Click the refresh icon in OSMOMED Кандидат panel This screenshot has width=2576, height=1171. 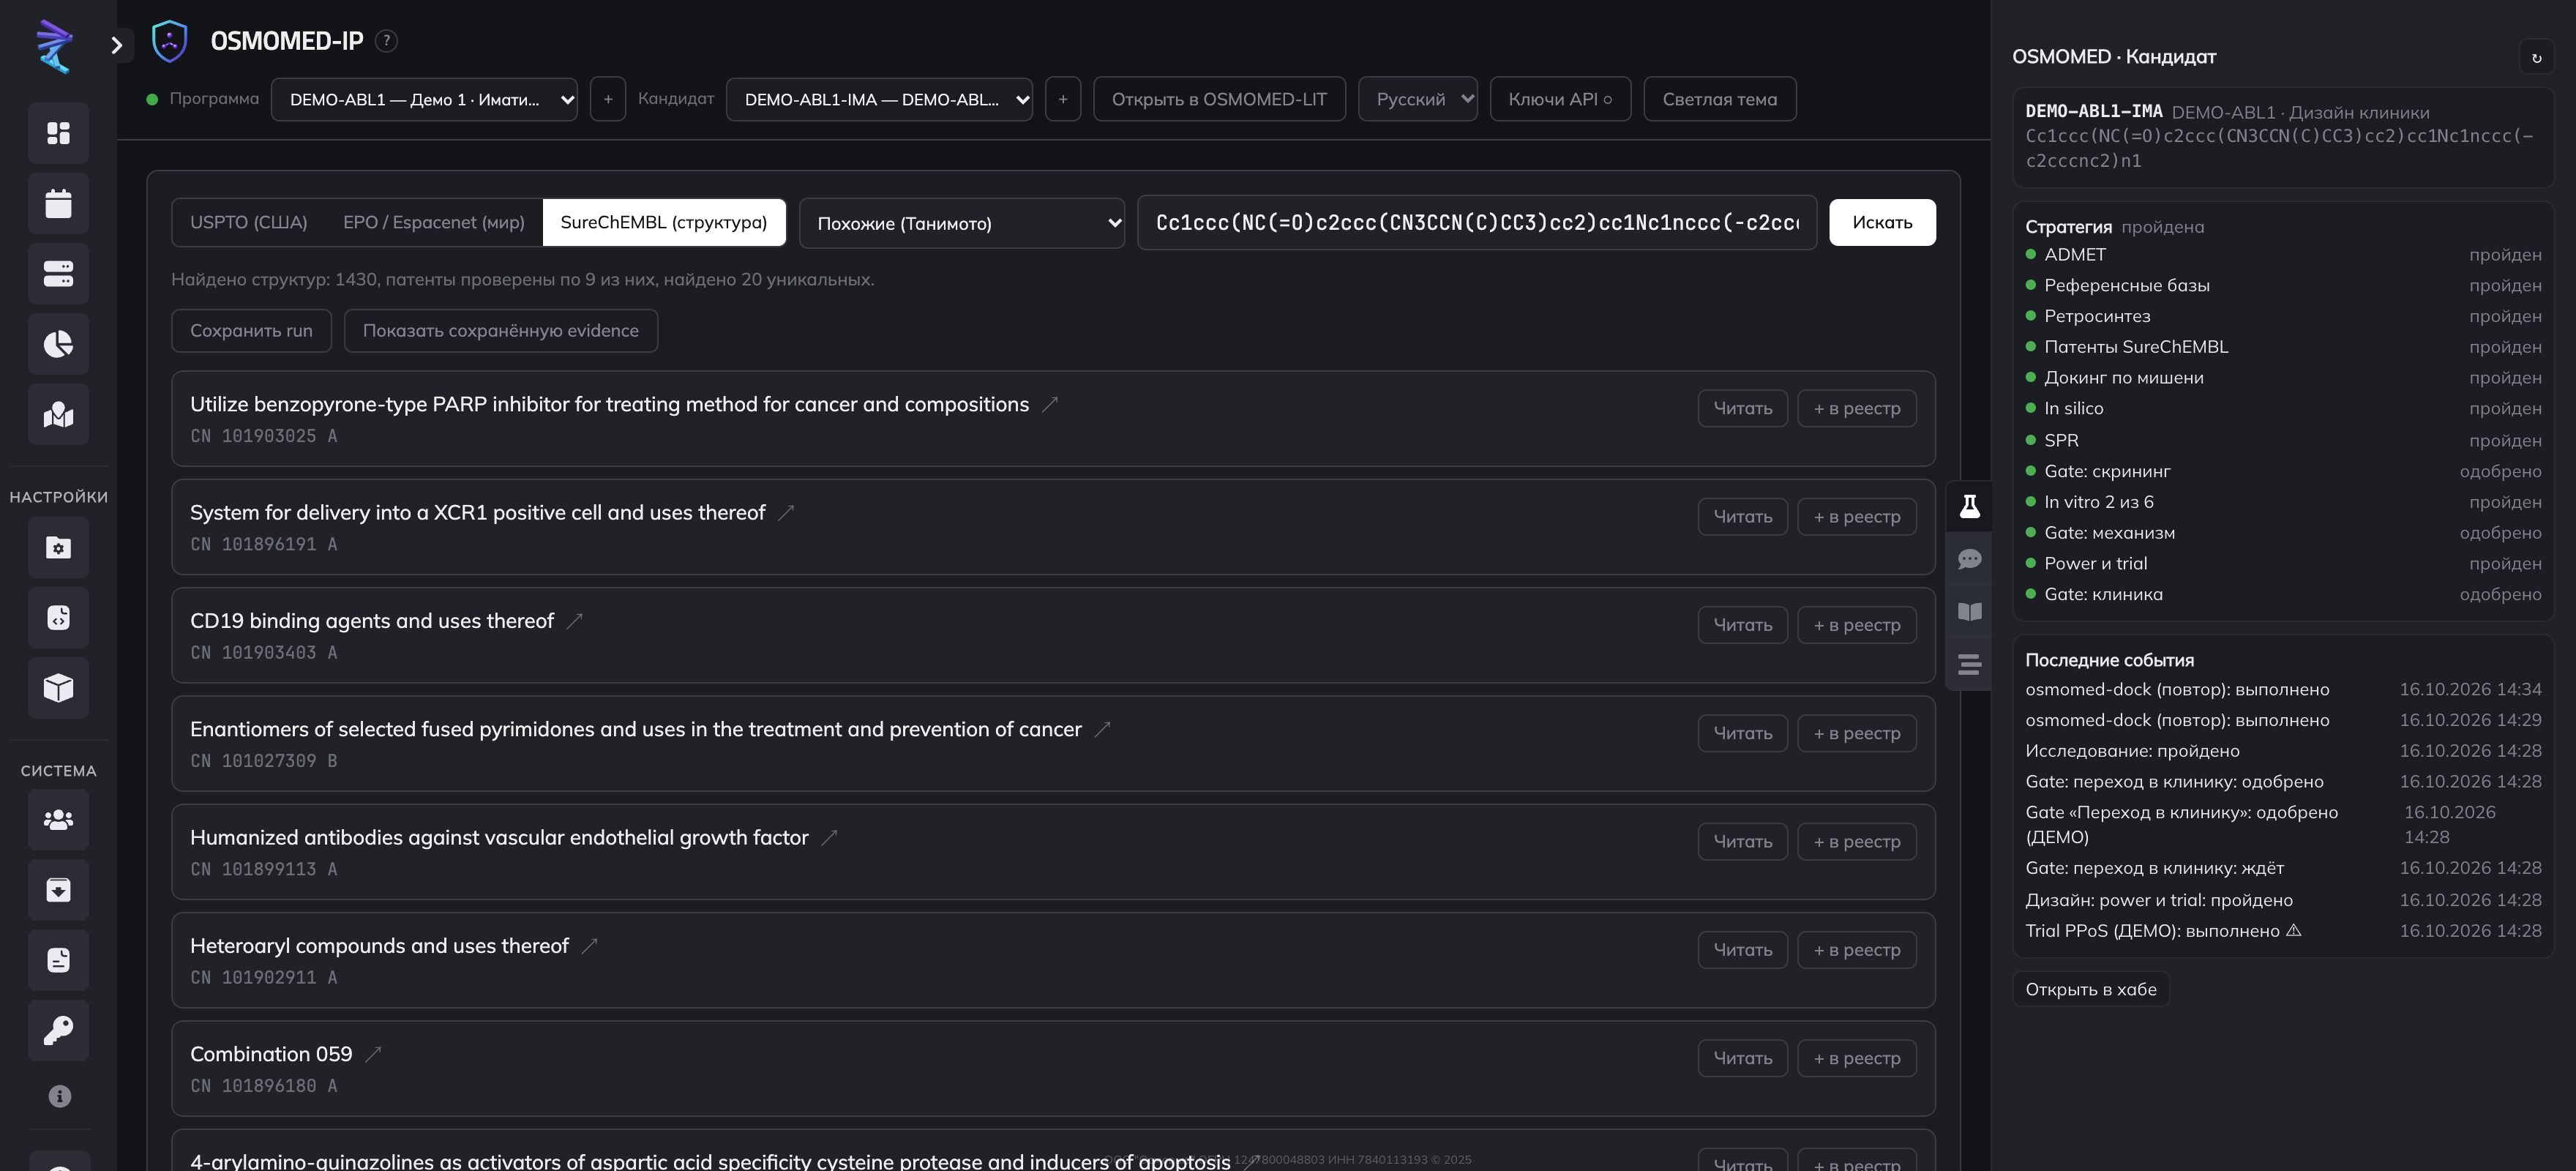coord(2536,57)
